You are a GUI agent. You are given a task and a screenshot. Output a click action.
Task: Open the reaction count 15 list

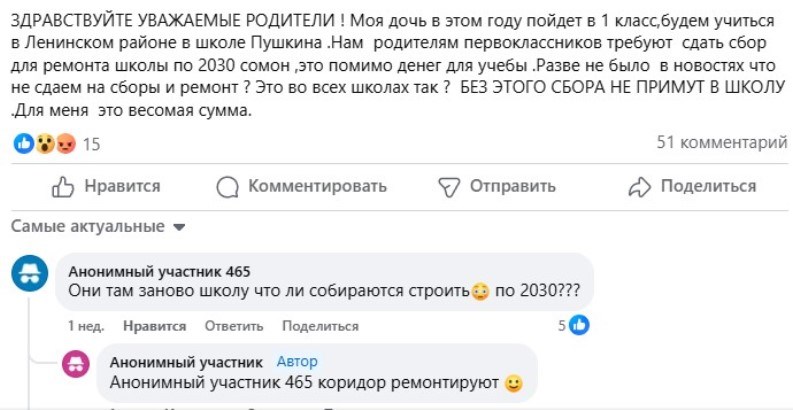91,144
